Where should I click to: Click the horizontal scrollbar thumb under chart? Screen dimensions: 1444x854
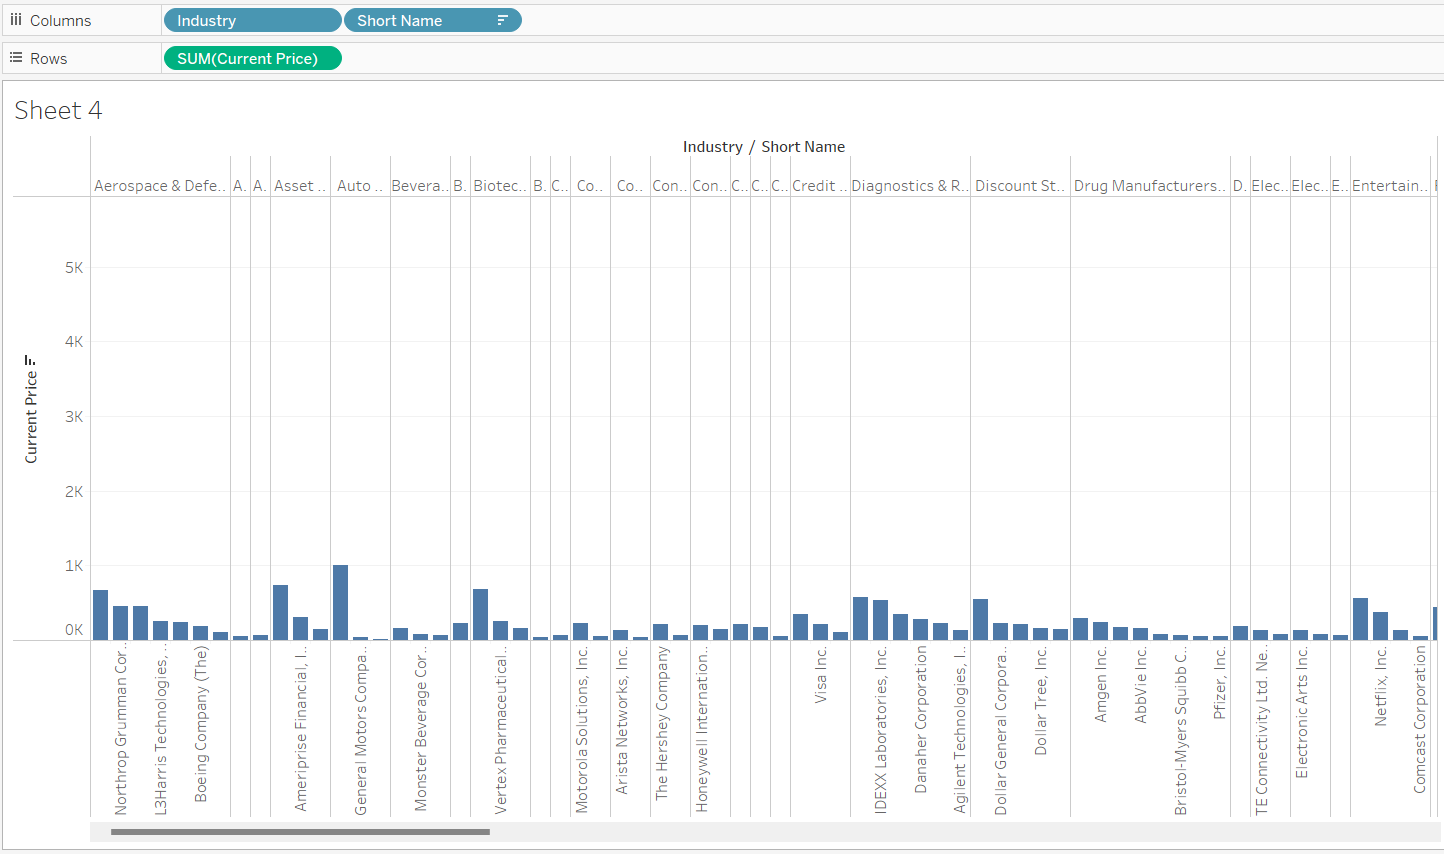pyautogui.click(x=300, y=831)
